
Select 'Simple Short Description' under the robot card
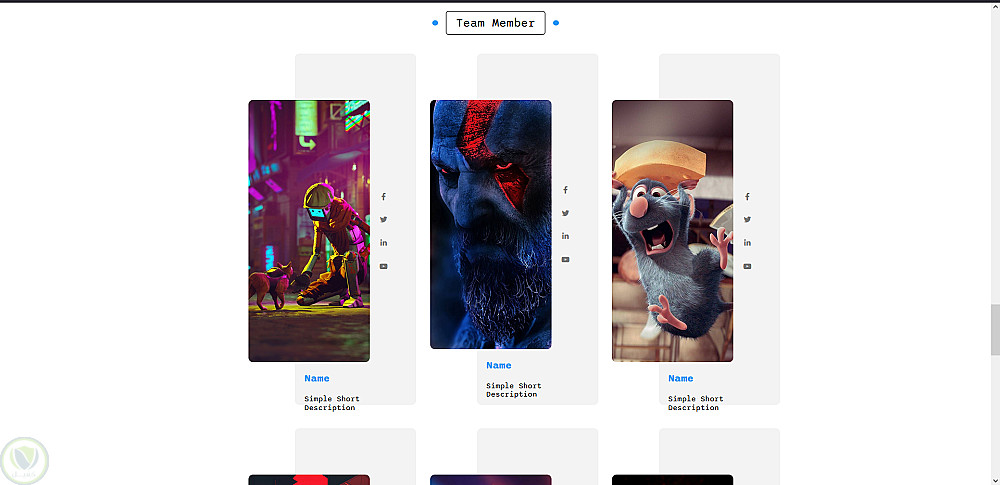click(x=332, y=403)
